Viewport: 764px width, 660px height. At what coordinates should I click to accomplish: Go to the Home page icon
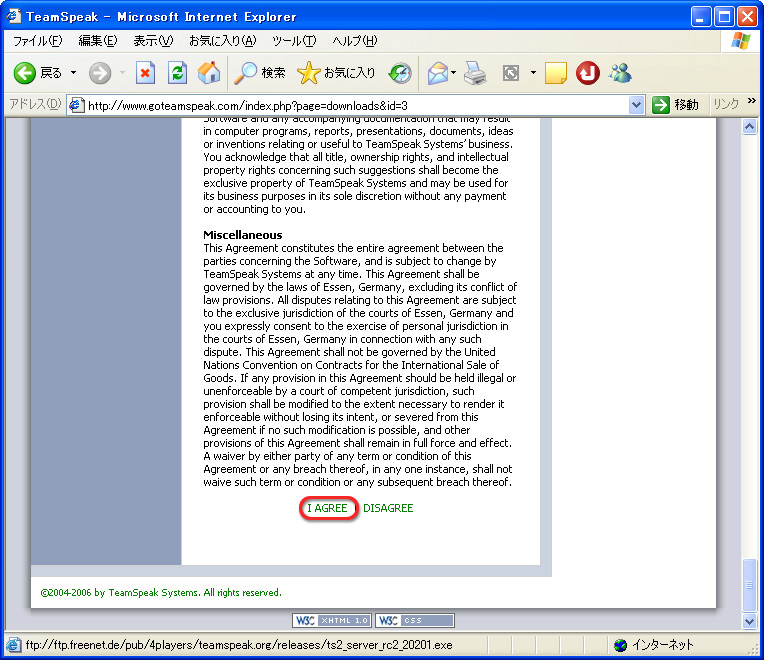209,73
